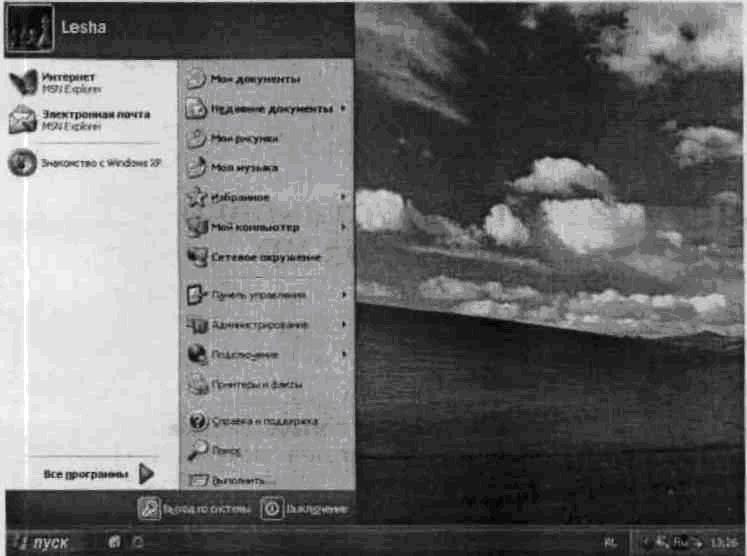Click the Выключение power icon
Screen dimensions: 747x556
tap(272, 509)
